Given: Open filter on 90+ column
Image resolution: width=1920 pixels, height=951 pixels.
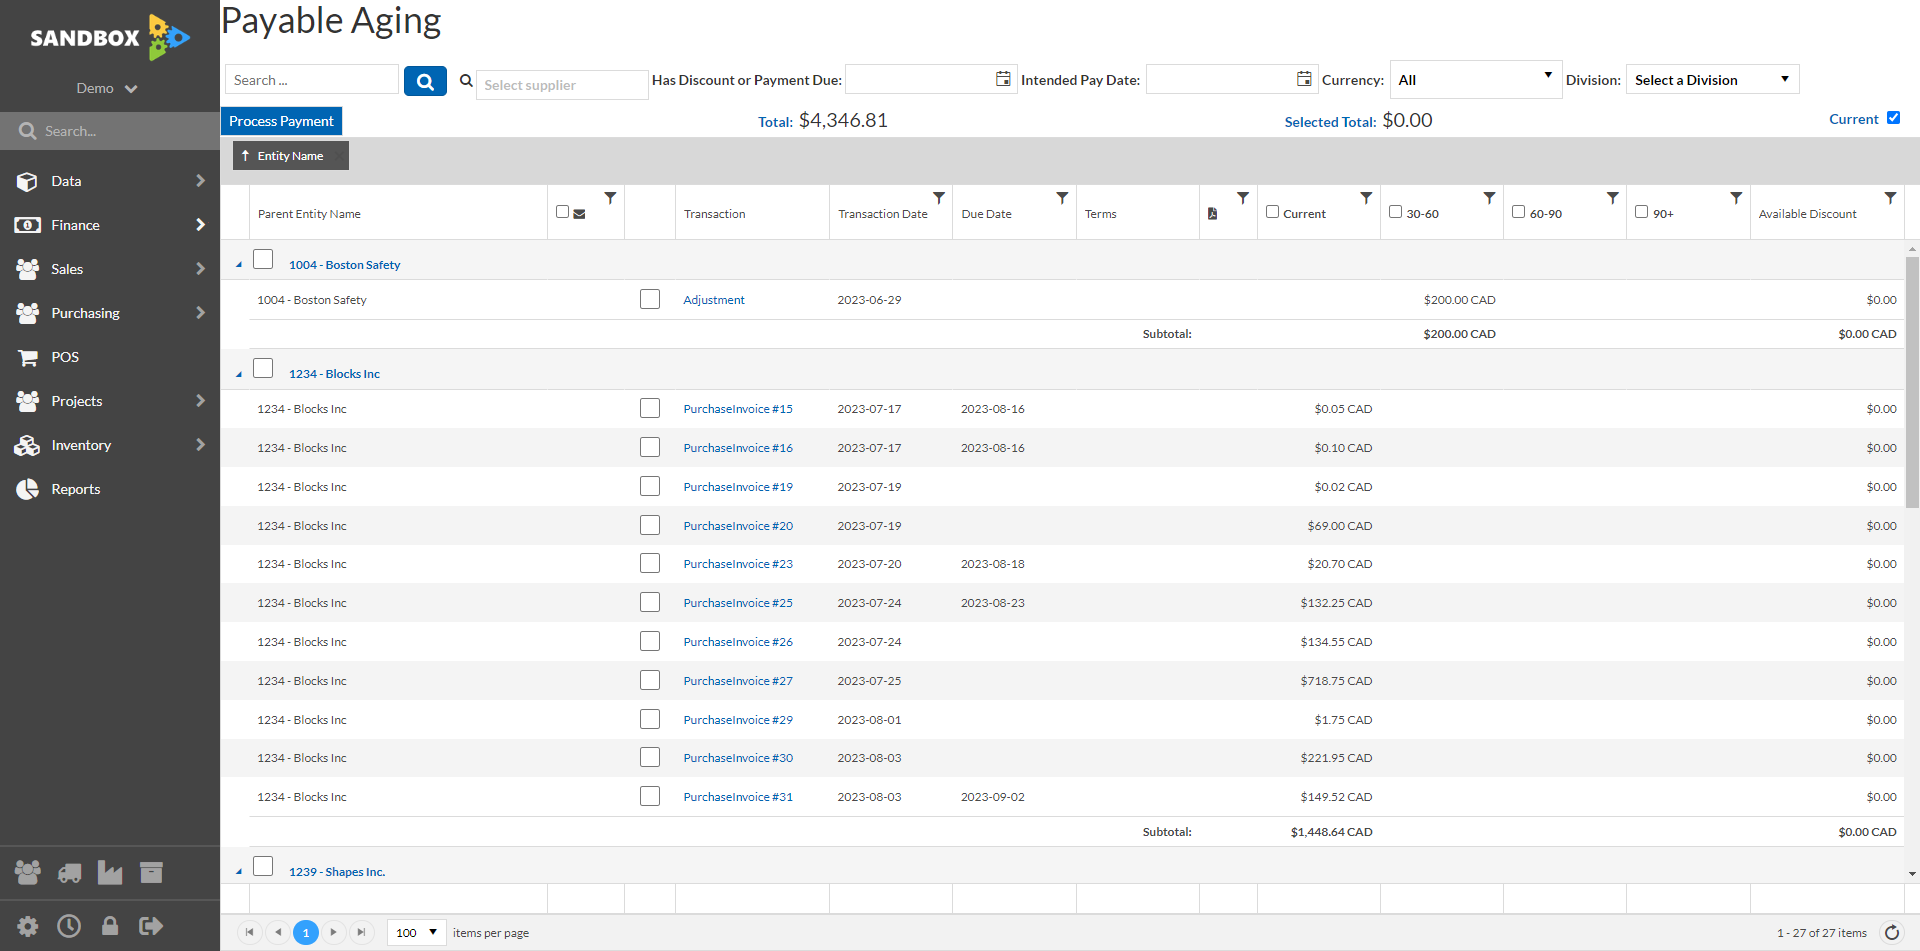Looking at the screenshot, I should pyautogui.click(x=1736, y=198).
